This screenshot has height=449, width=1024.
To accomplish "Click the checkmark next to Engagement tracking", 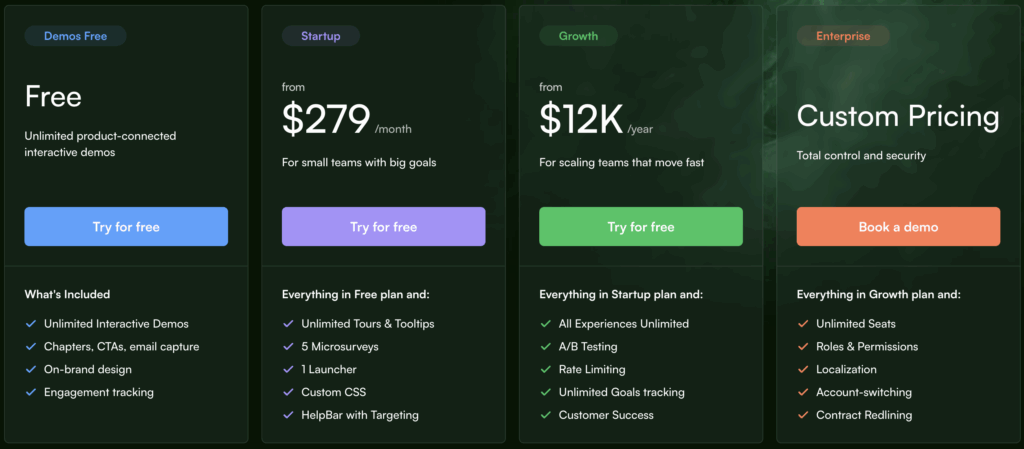I will [x=30, y=393].
